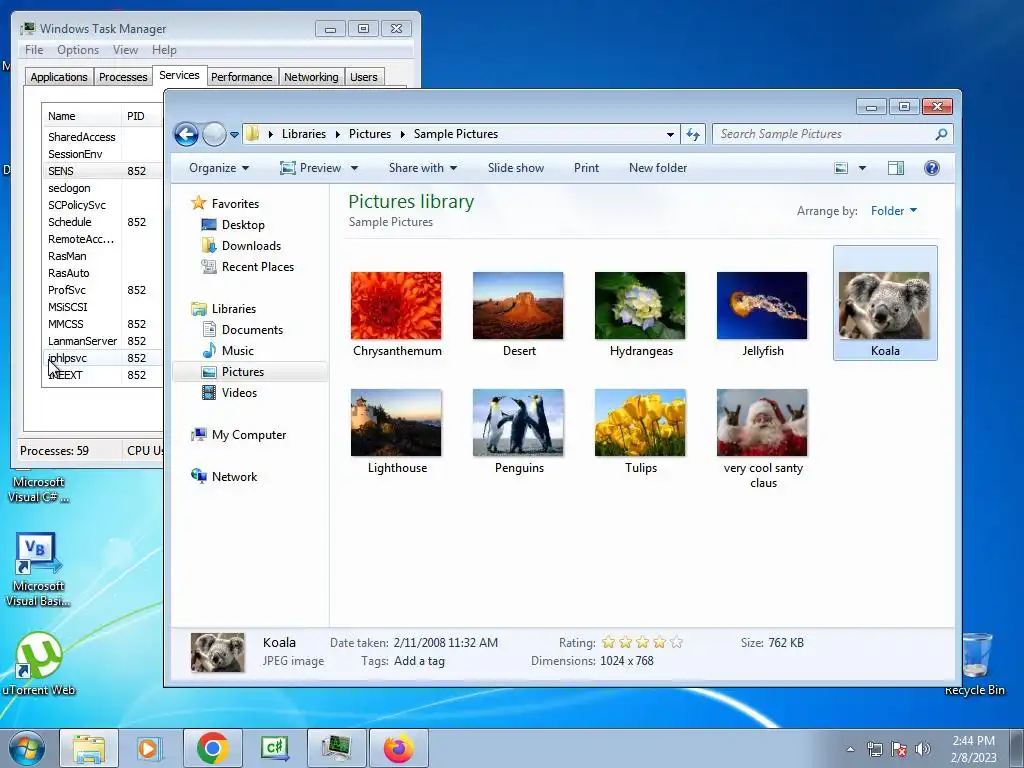Click Libraries in the address breadcrumb
Image resolution: width=1024 pixels, height=768 pixels.
coord(304,134)
